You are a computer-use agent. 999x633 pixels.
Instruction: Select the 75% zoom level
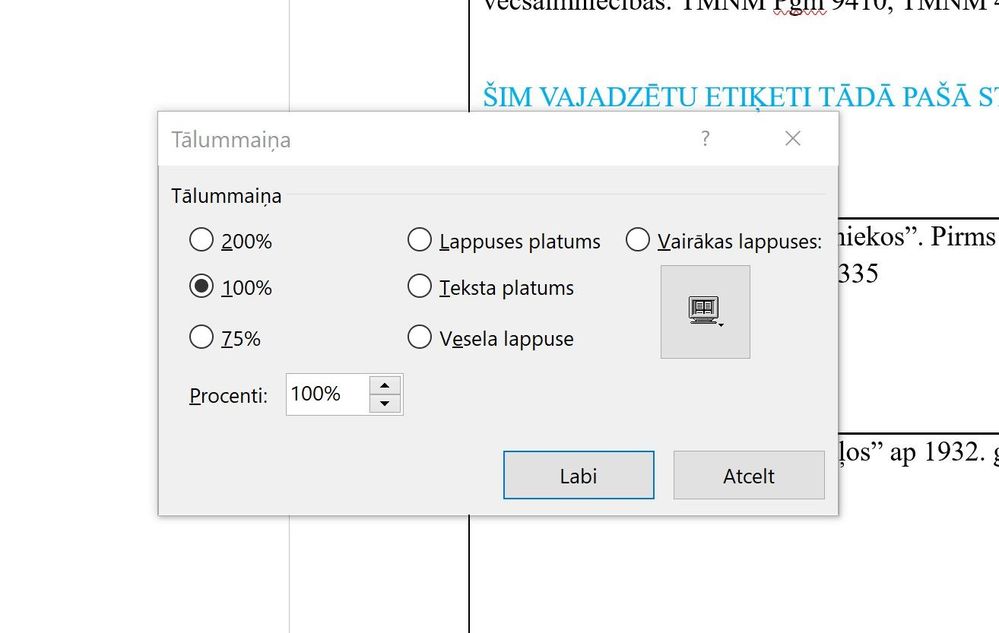pyautogui.click(x=201, y=338)
